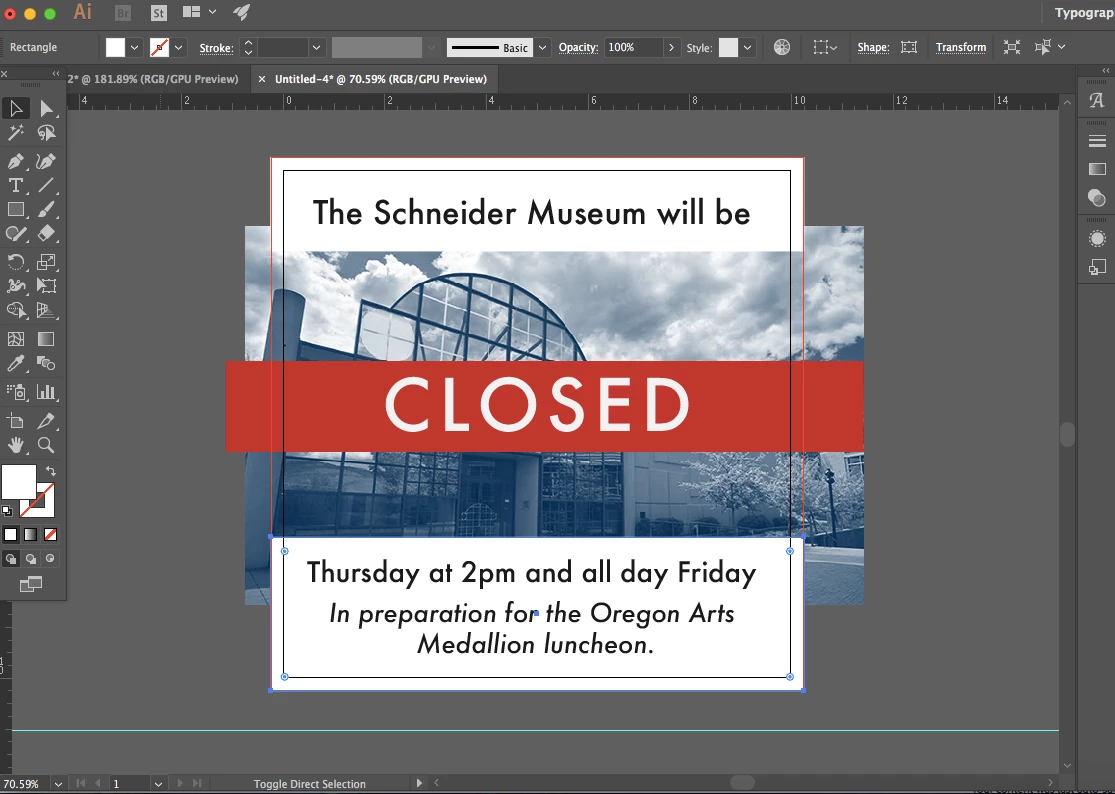Pick the Eyedropper tool
Screen dimensions: 1115x794
tap(16, 363)
